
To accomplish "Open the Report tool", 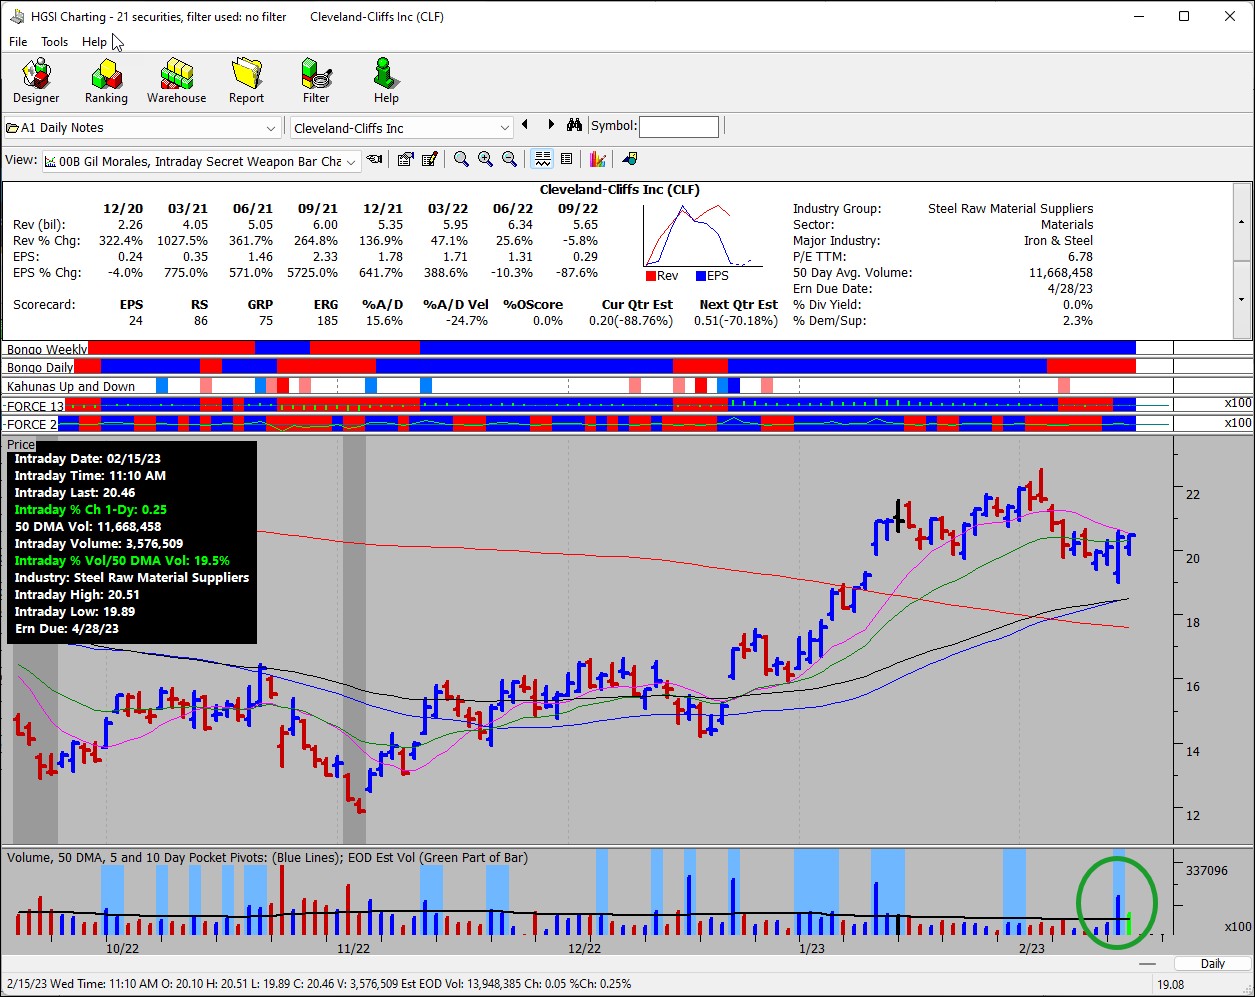I will pos(246,80).
